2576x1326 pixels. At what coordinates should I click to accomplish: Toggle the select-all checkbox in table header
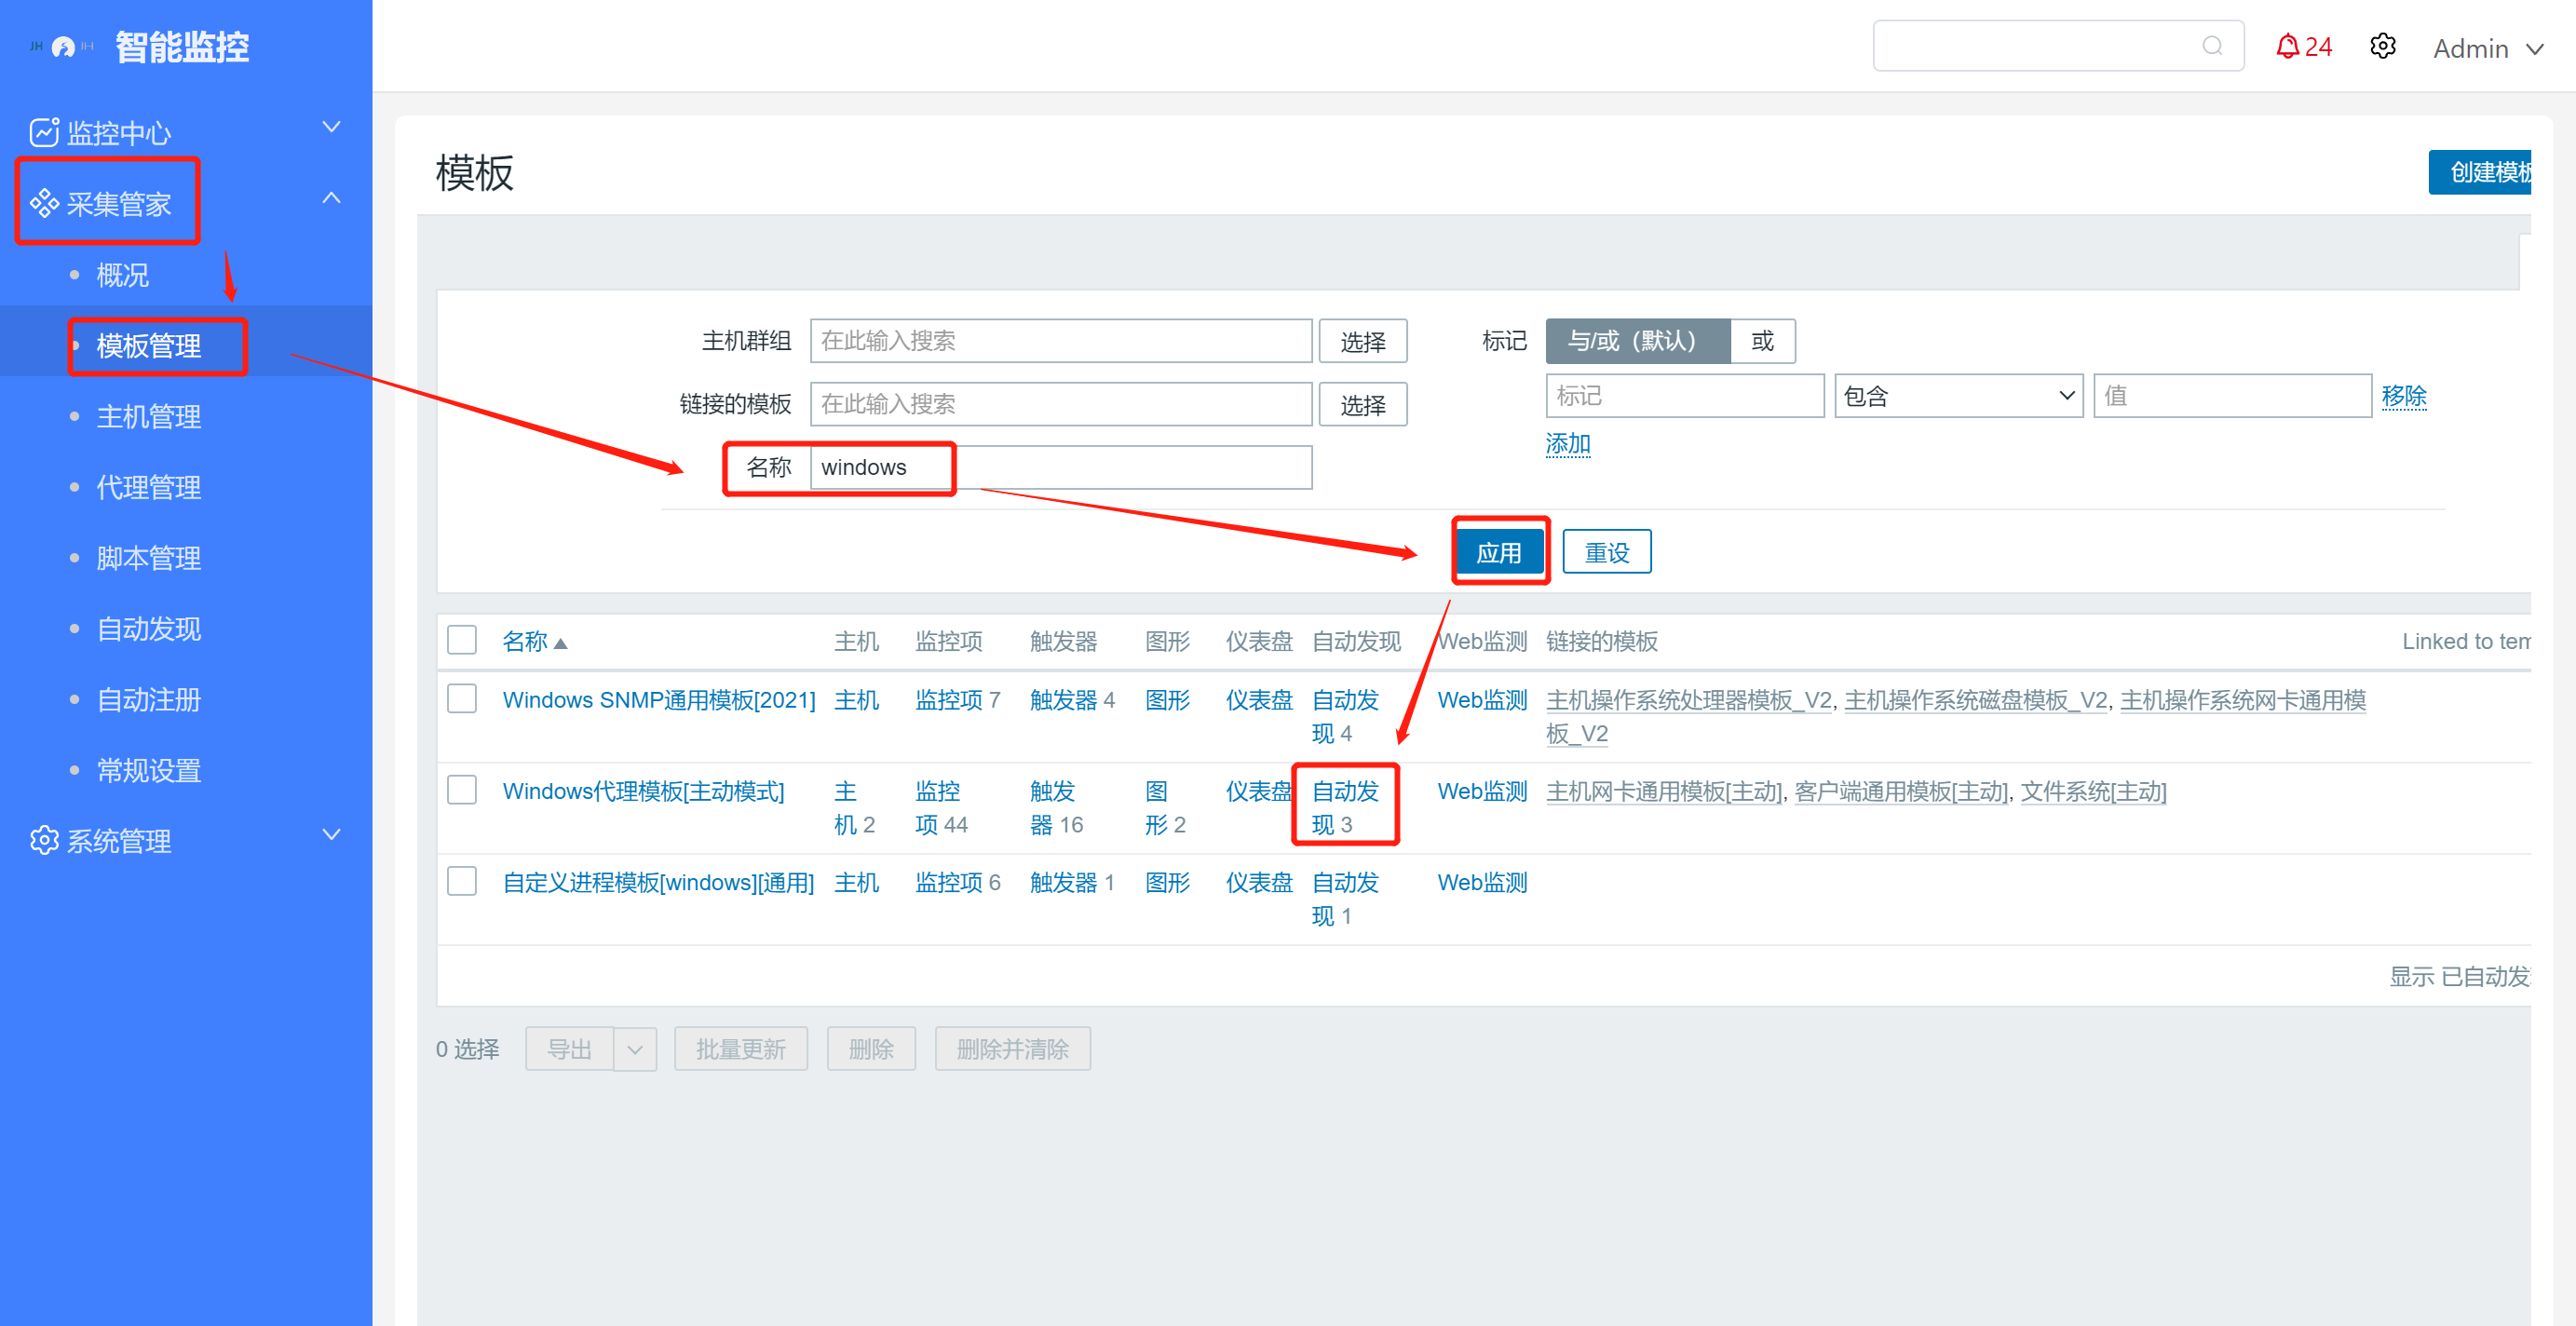click(x=461, y=640)
